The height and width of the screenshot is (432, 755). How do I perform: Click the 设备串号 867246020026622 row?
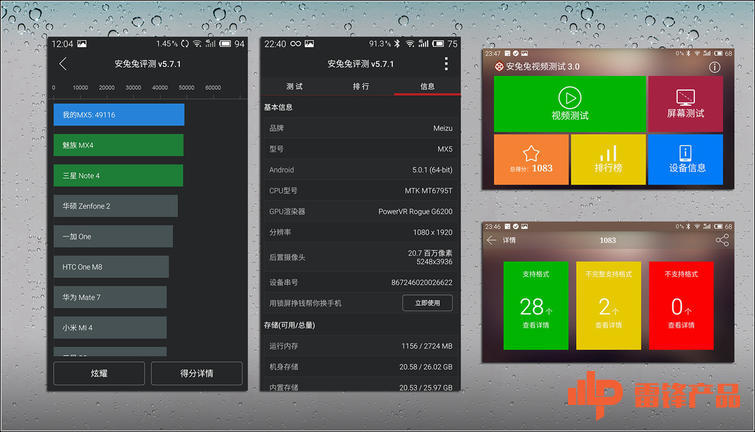pos(360,282)
